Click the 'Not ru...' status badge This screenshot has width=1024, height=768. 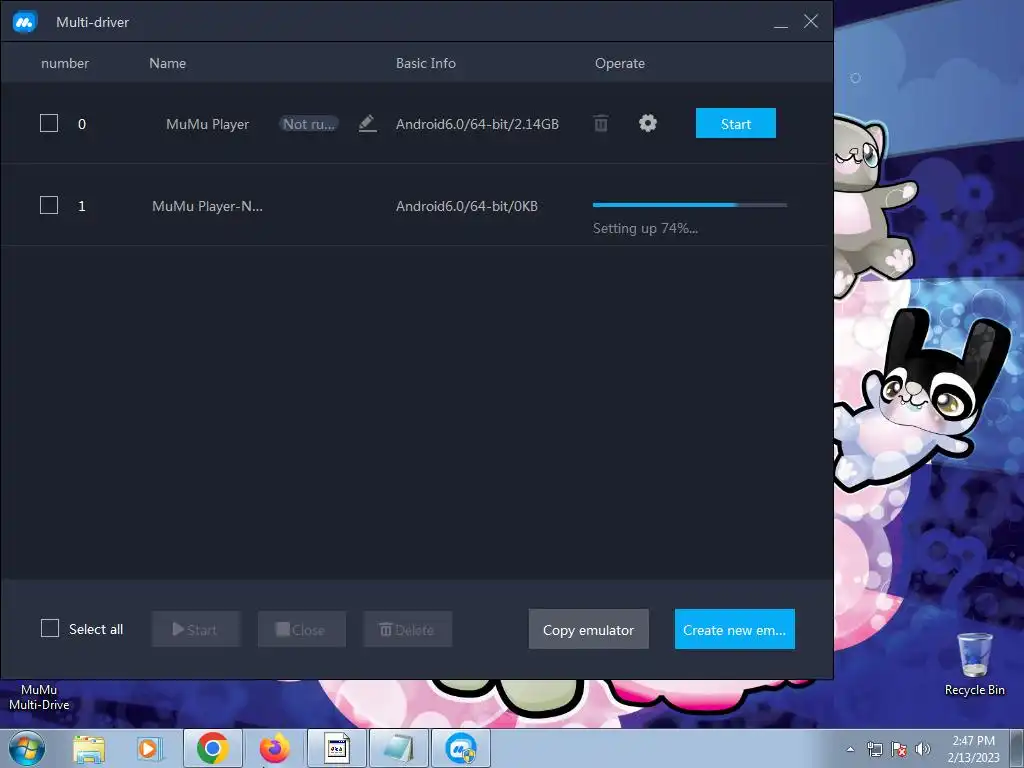(x=309, y=124)
